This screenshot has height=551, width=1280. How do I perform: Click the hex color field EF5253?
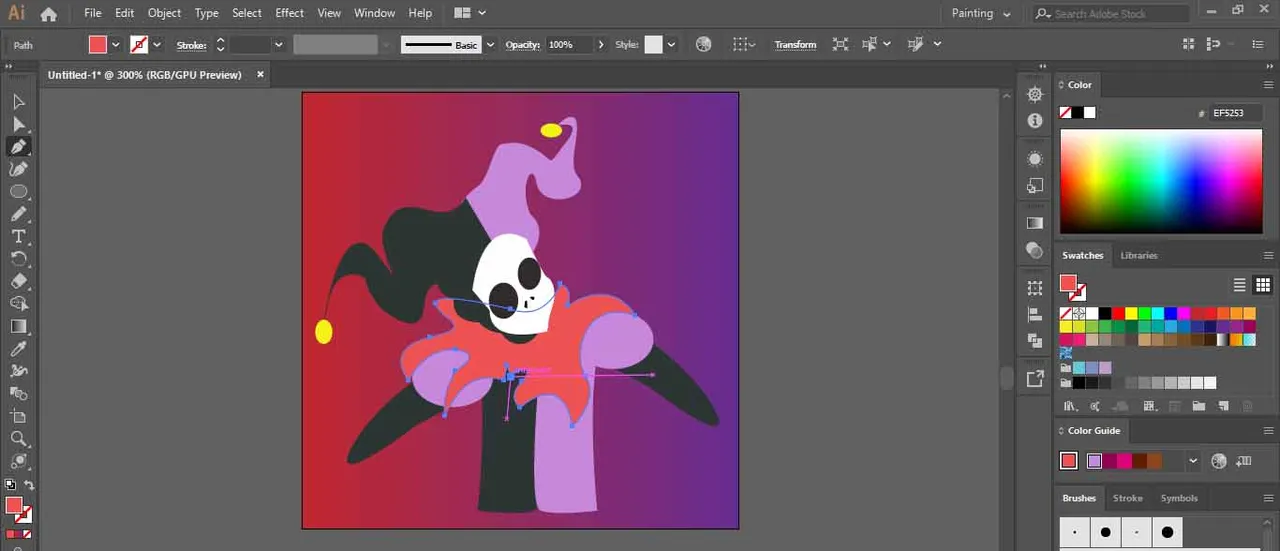point(1238,113)
